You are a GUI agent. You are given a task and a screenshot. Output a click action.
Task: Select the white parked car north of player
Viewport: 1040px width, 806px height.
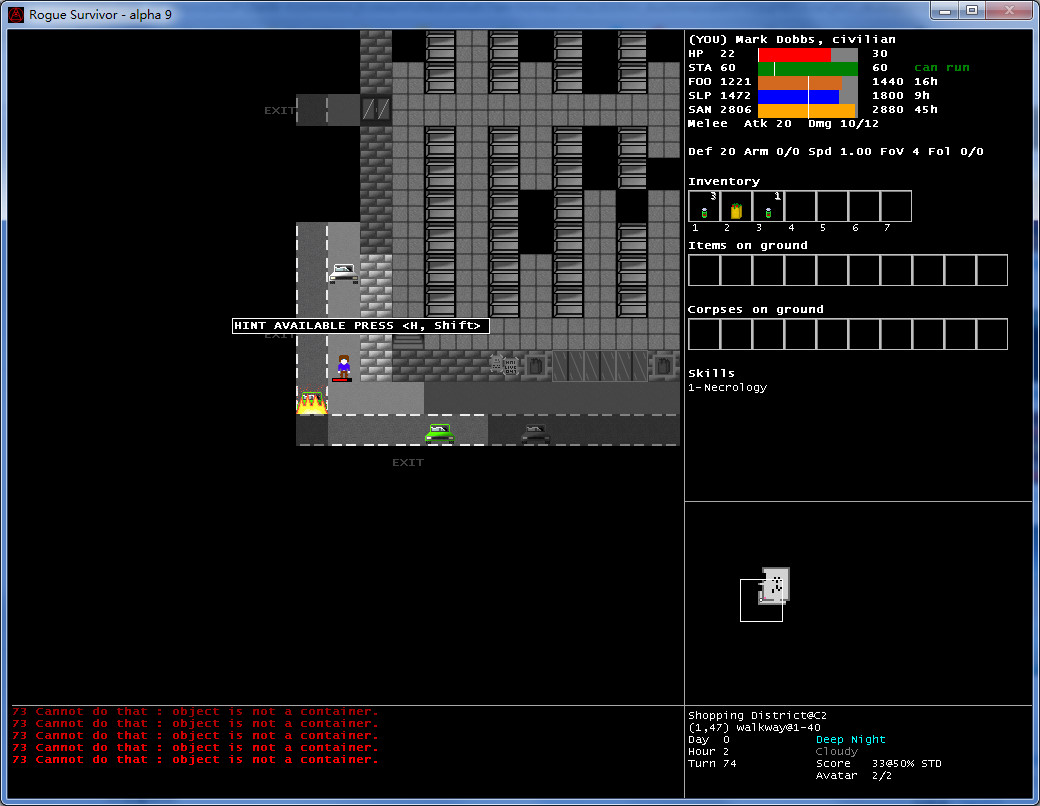click(x=344, y=273)
